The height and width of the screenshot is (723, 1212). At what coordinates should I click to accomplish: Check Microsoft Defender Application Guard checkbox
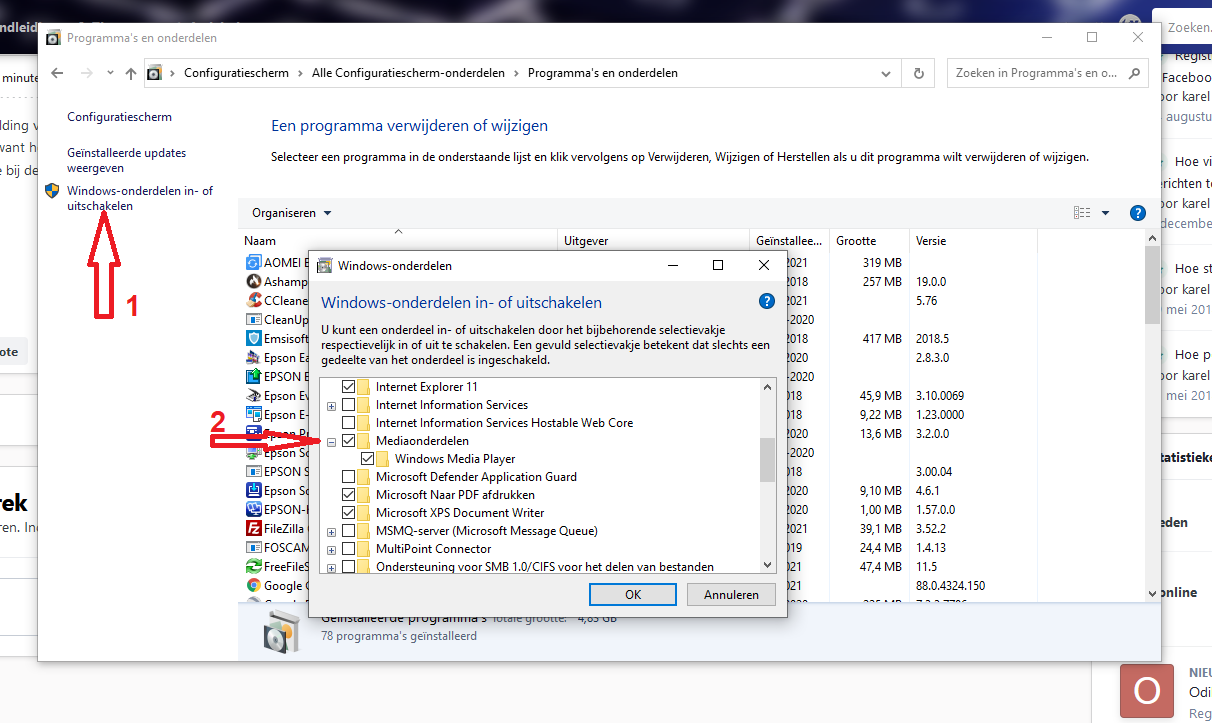(x=348, y=477)
